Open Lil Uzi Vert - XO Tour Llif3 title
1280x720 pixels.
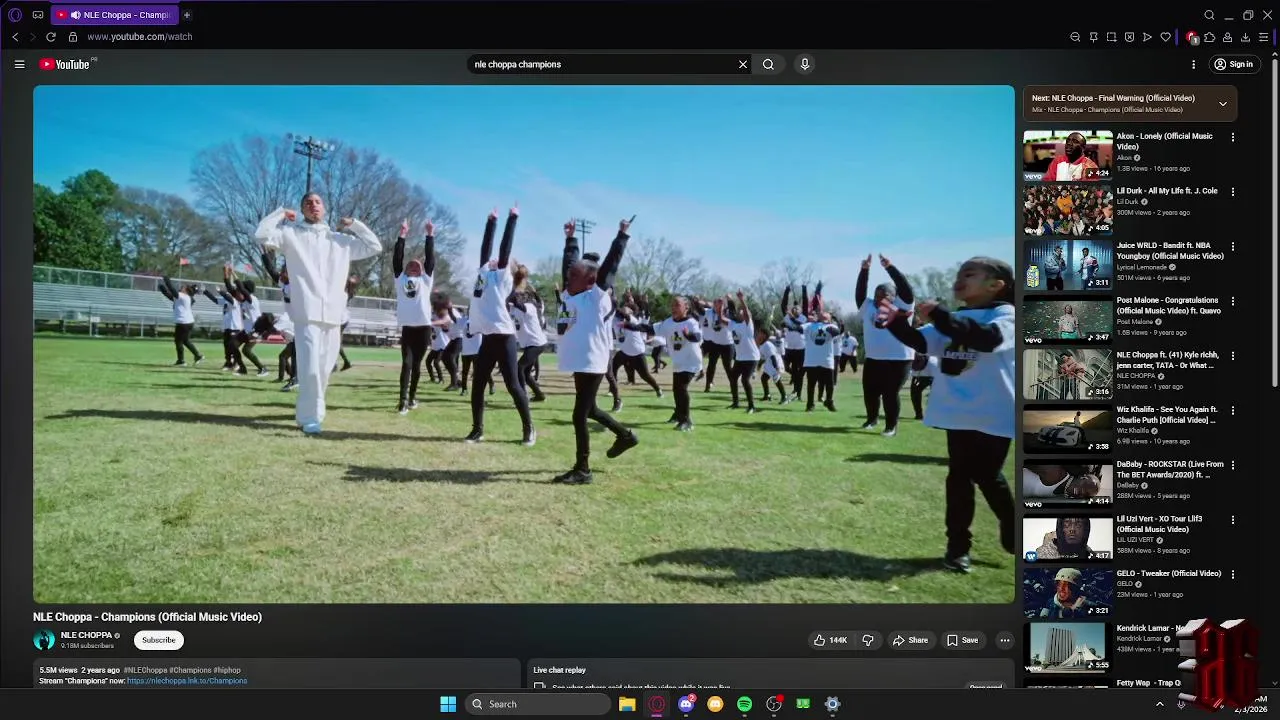coord(1160,524)
